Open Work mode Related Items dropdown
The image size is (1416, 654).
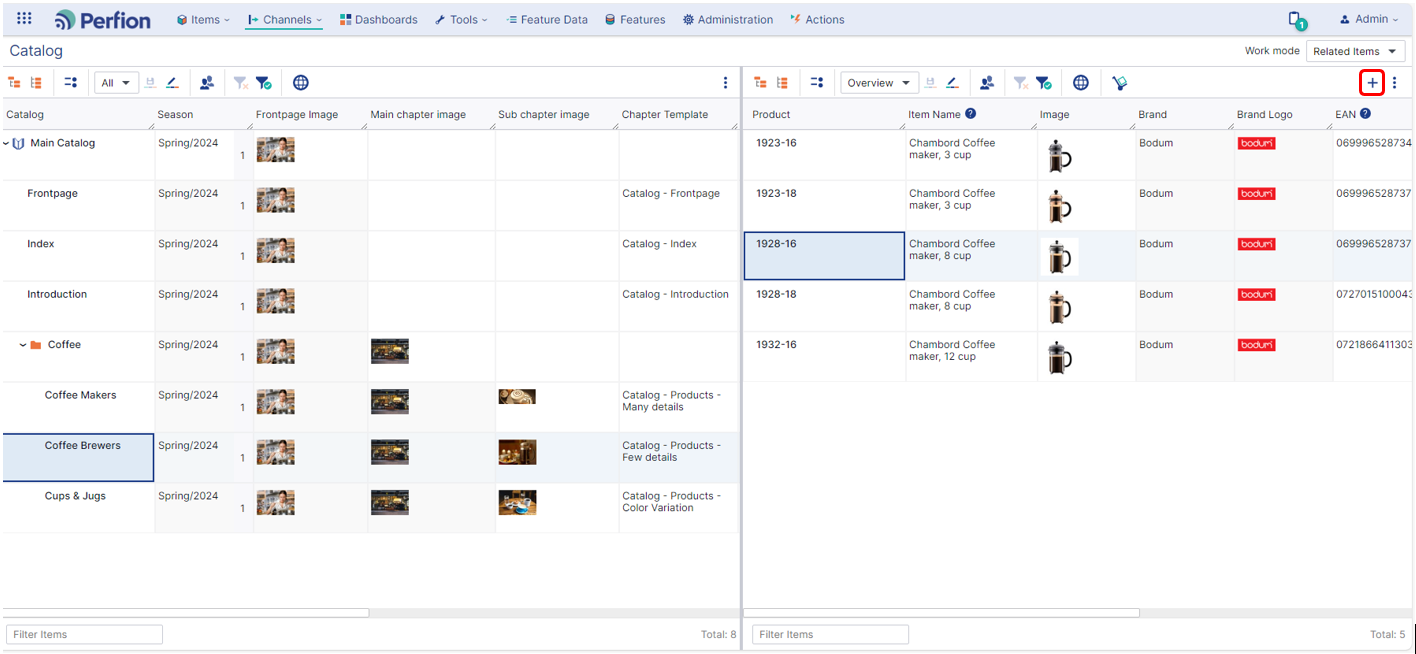pyautogui.click(x=1355, y=51)
